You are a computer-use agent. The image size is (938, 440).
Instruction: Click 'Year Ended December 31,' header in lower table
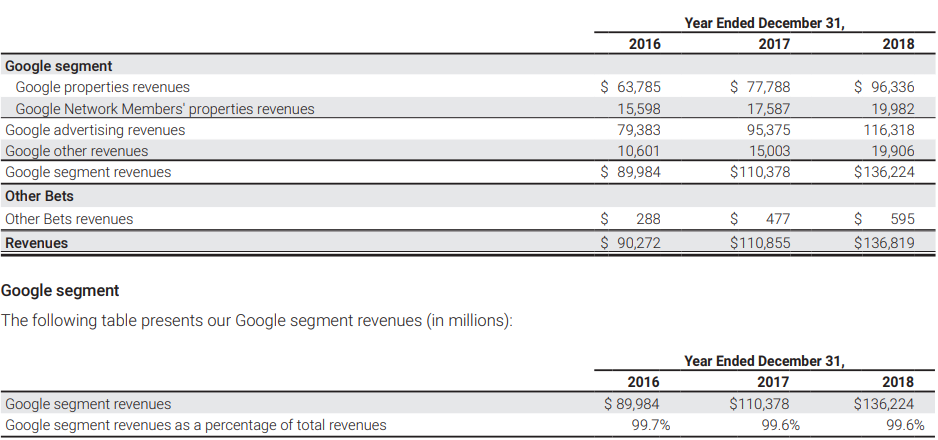[765, 361]
